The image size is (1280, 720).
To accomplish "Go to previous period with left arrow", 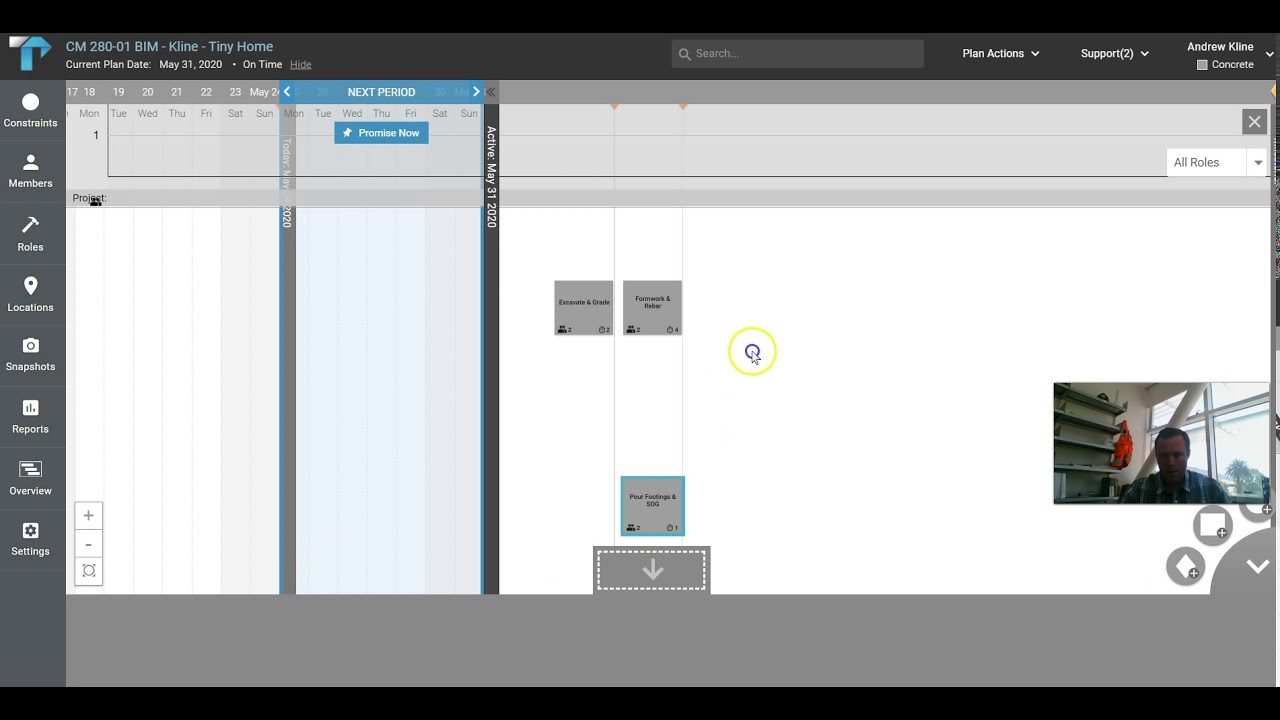I will point(287,92).
